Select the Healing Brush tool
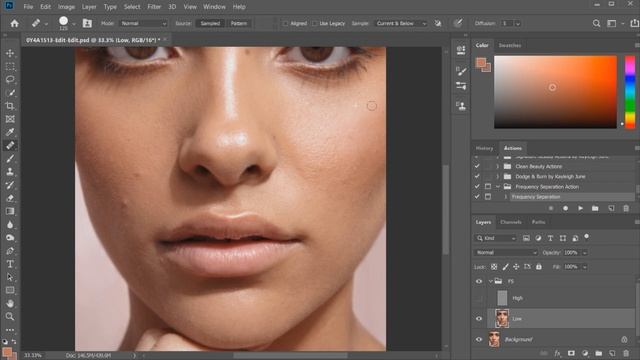 click(10, 145)
